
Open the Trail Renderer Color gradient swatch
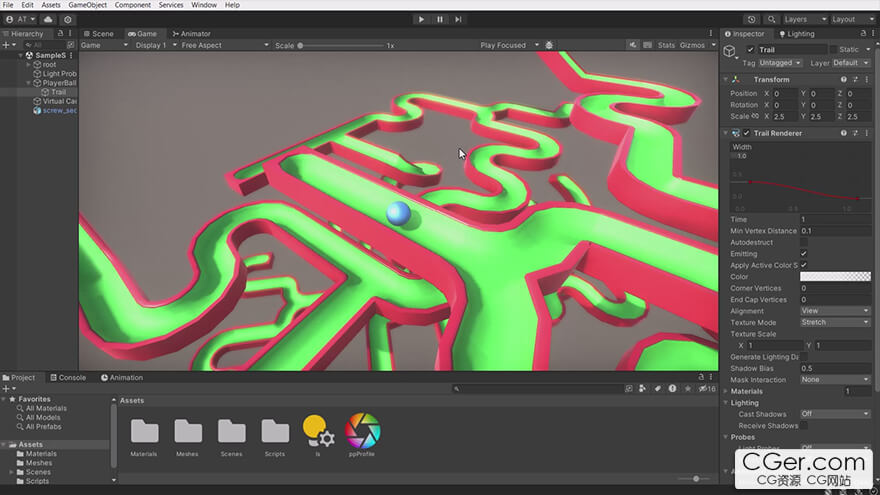[x=835, y=277]
